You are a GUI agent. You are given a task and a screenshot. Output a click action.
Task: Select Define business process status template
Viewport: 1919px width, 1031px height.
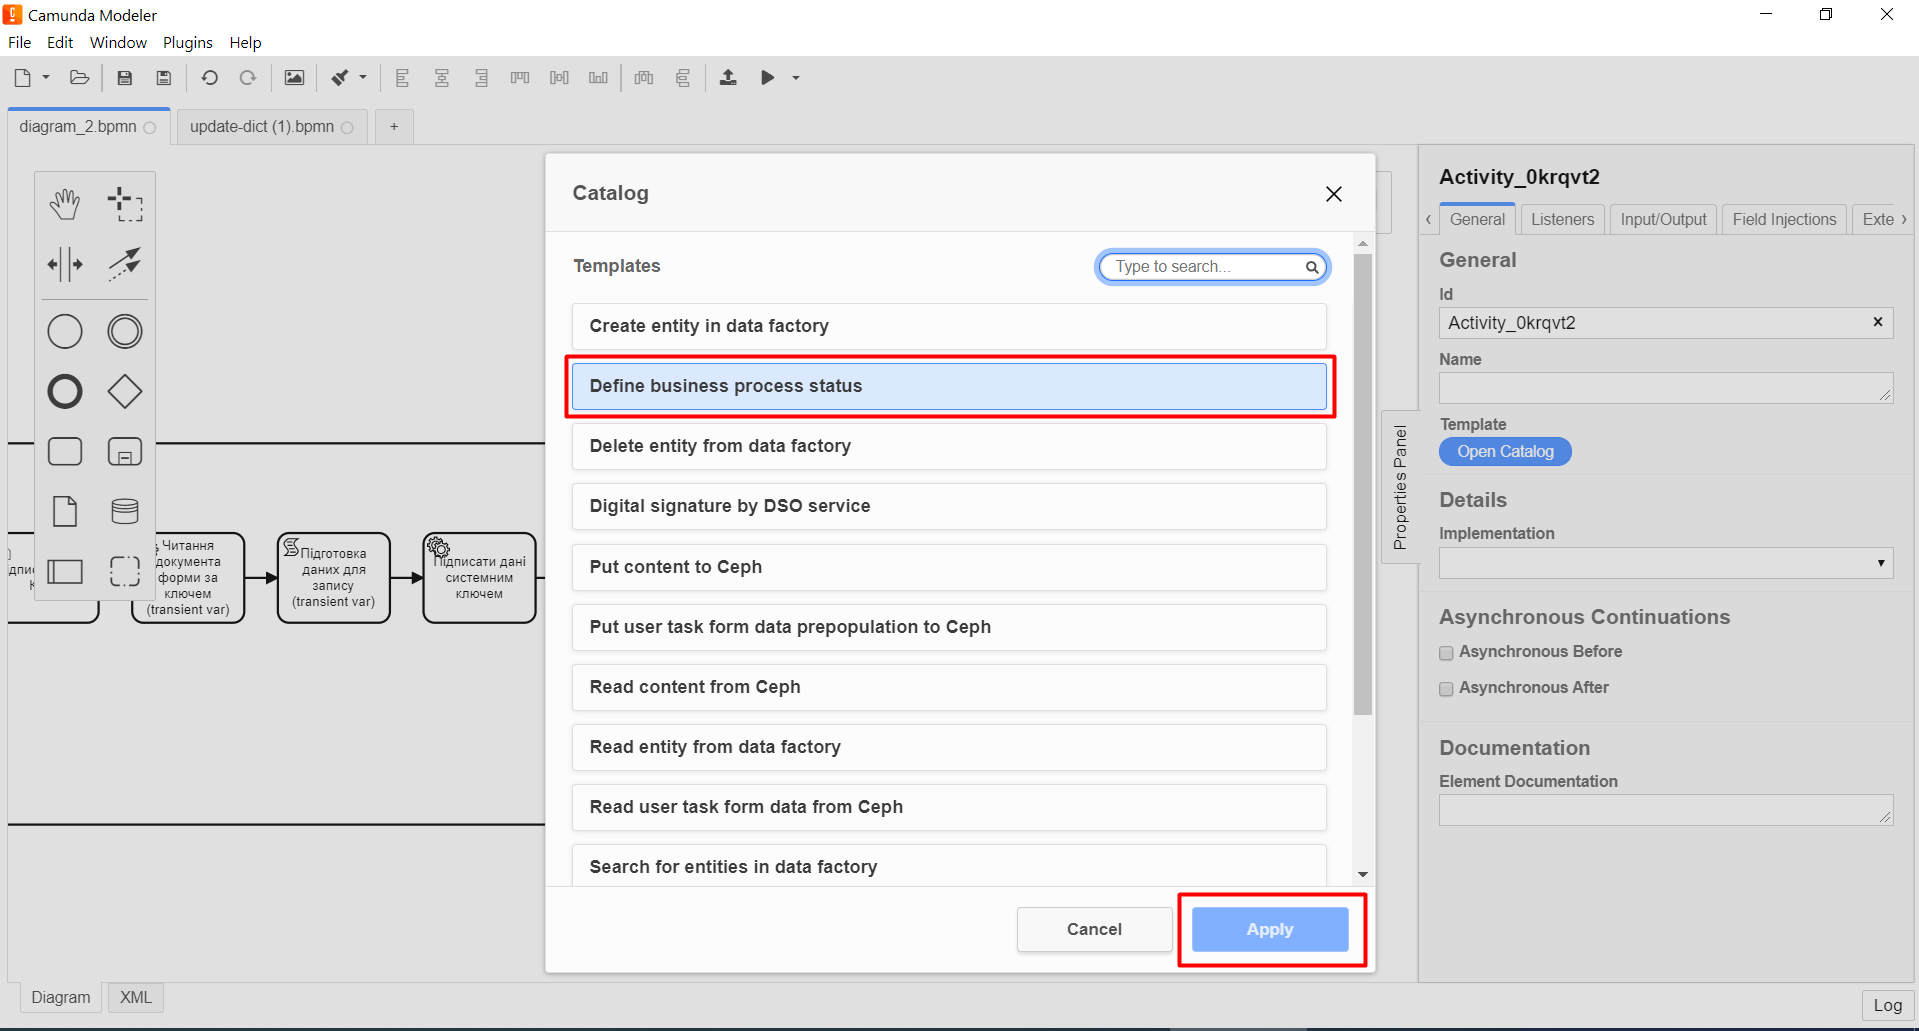[949, 386]
